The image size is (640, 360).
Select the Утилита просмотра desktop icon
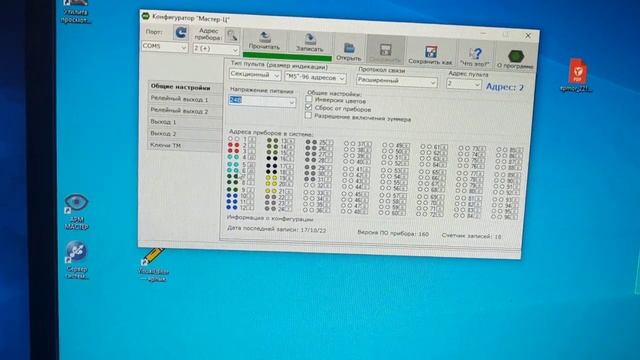76,12
